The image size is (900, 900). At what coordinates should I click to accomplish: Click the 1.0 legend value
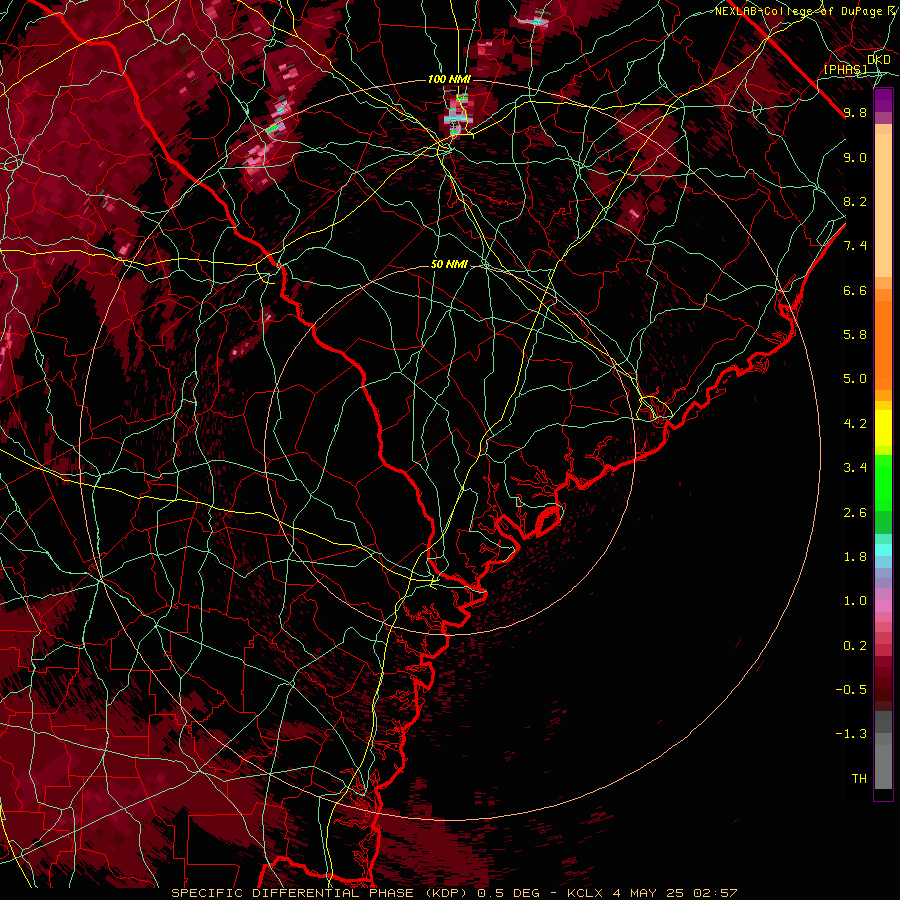(855, 601)
